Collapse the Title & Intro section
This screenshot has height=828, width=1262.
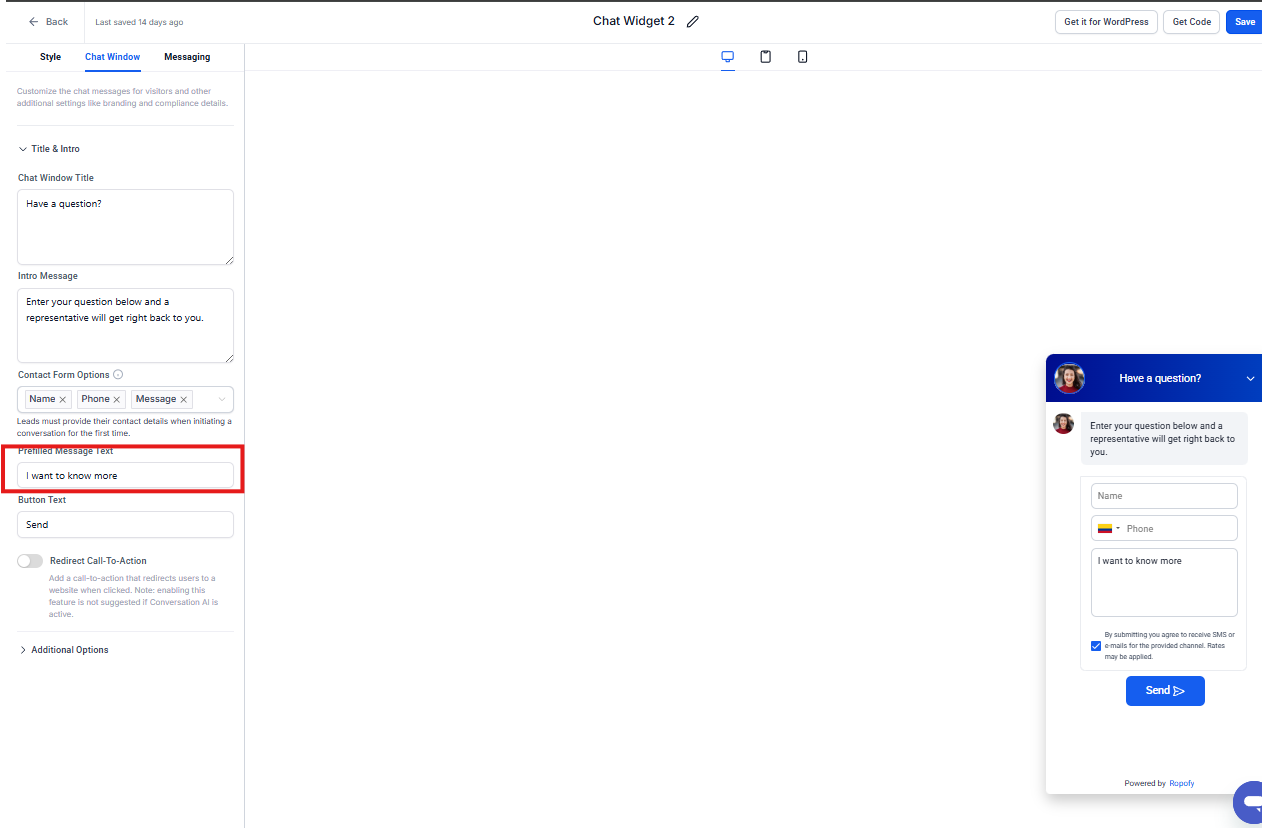pyautogui.click(x=23, y=149)
